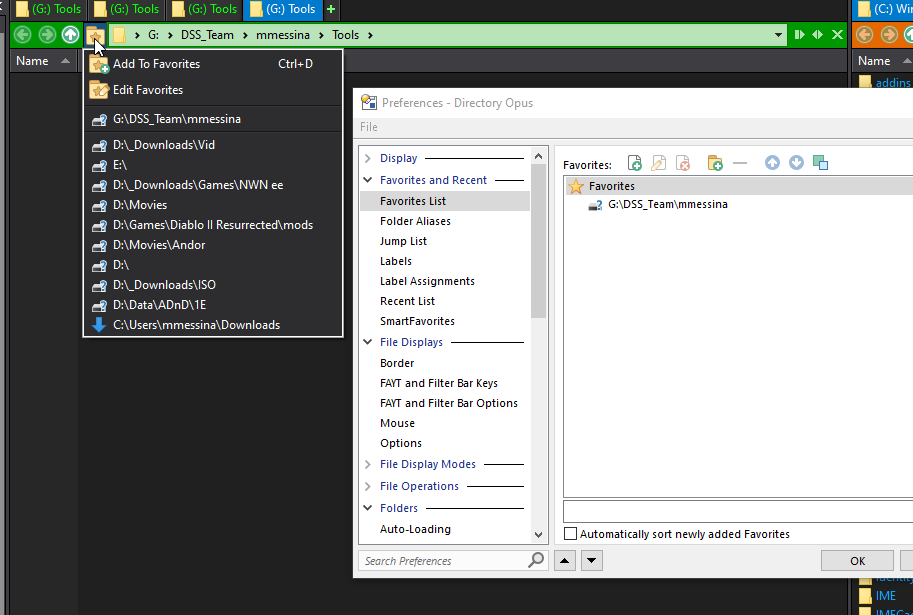913x615 pixels.
Task: Enable automatically sort newly added Favorites
Action: click(570, 534)
